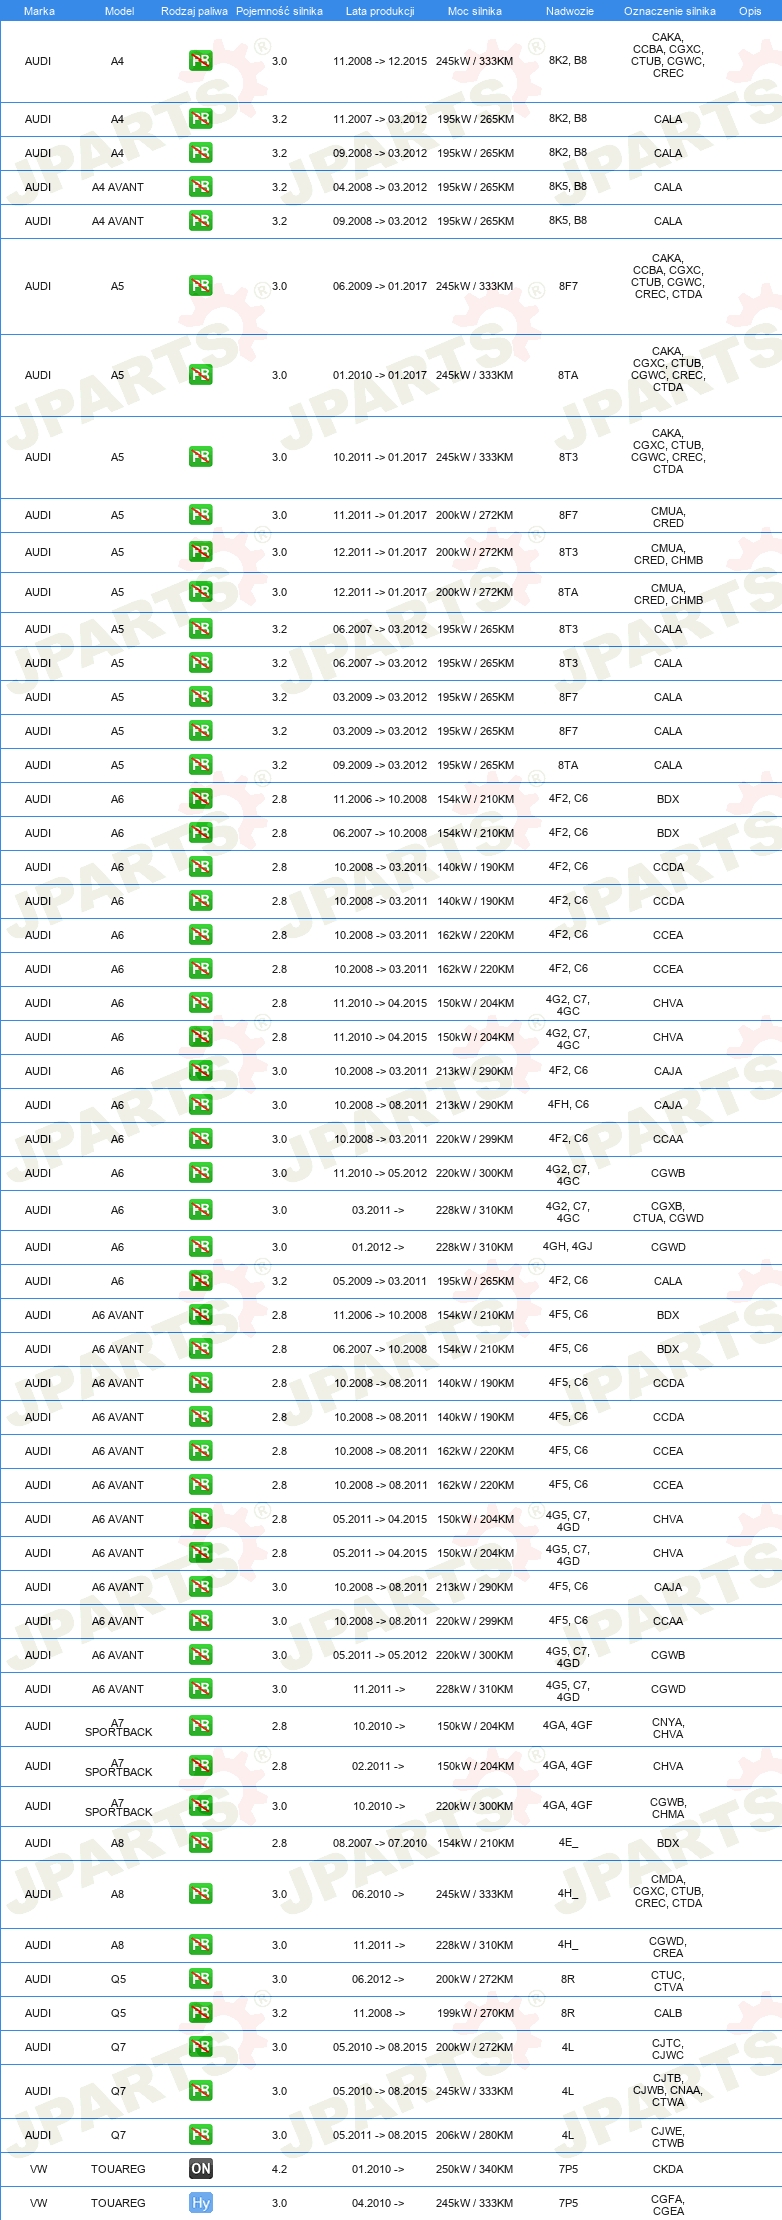
Task: Click petrol icon in A7 Sportback 02.2011 row
Action: pos(201,1766)
